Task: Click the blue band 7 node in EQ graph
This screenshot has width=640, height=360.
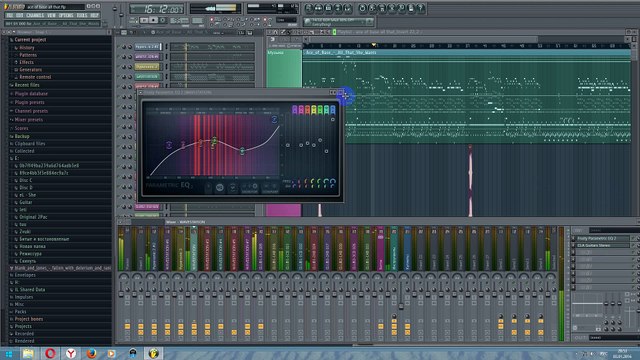Action: [274, 119]
